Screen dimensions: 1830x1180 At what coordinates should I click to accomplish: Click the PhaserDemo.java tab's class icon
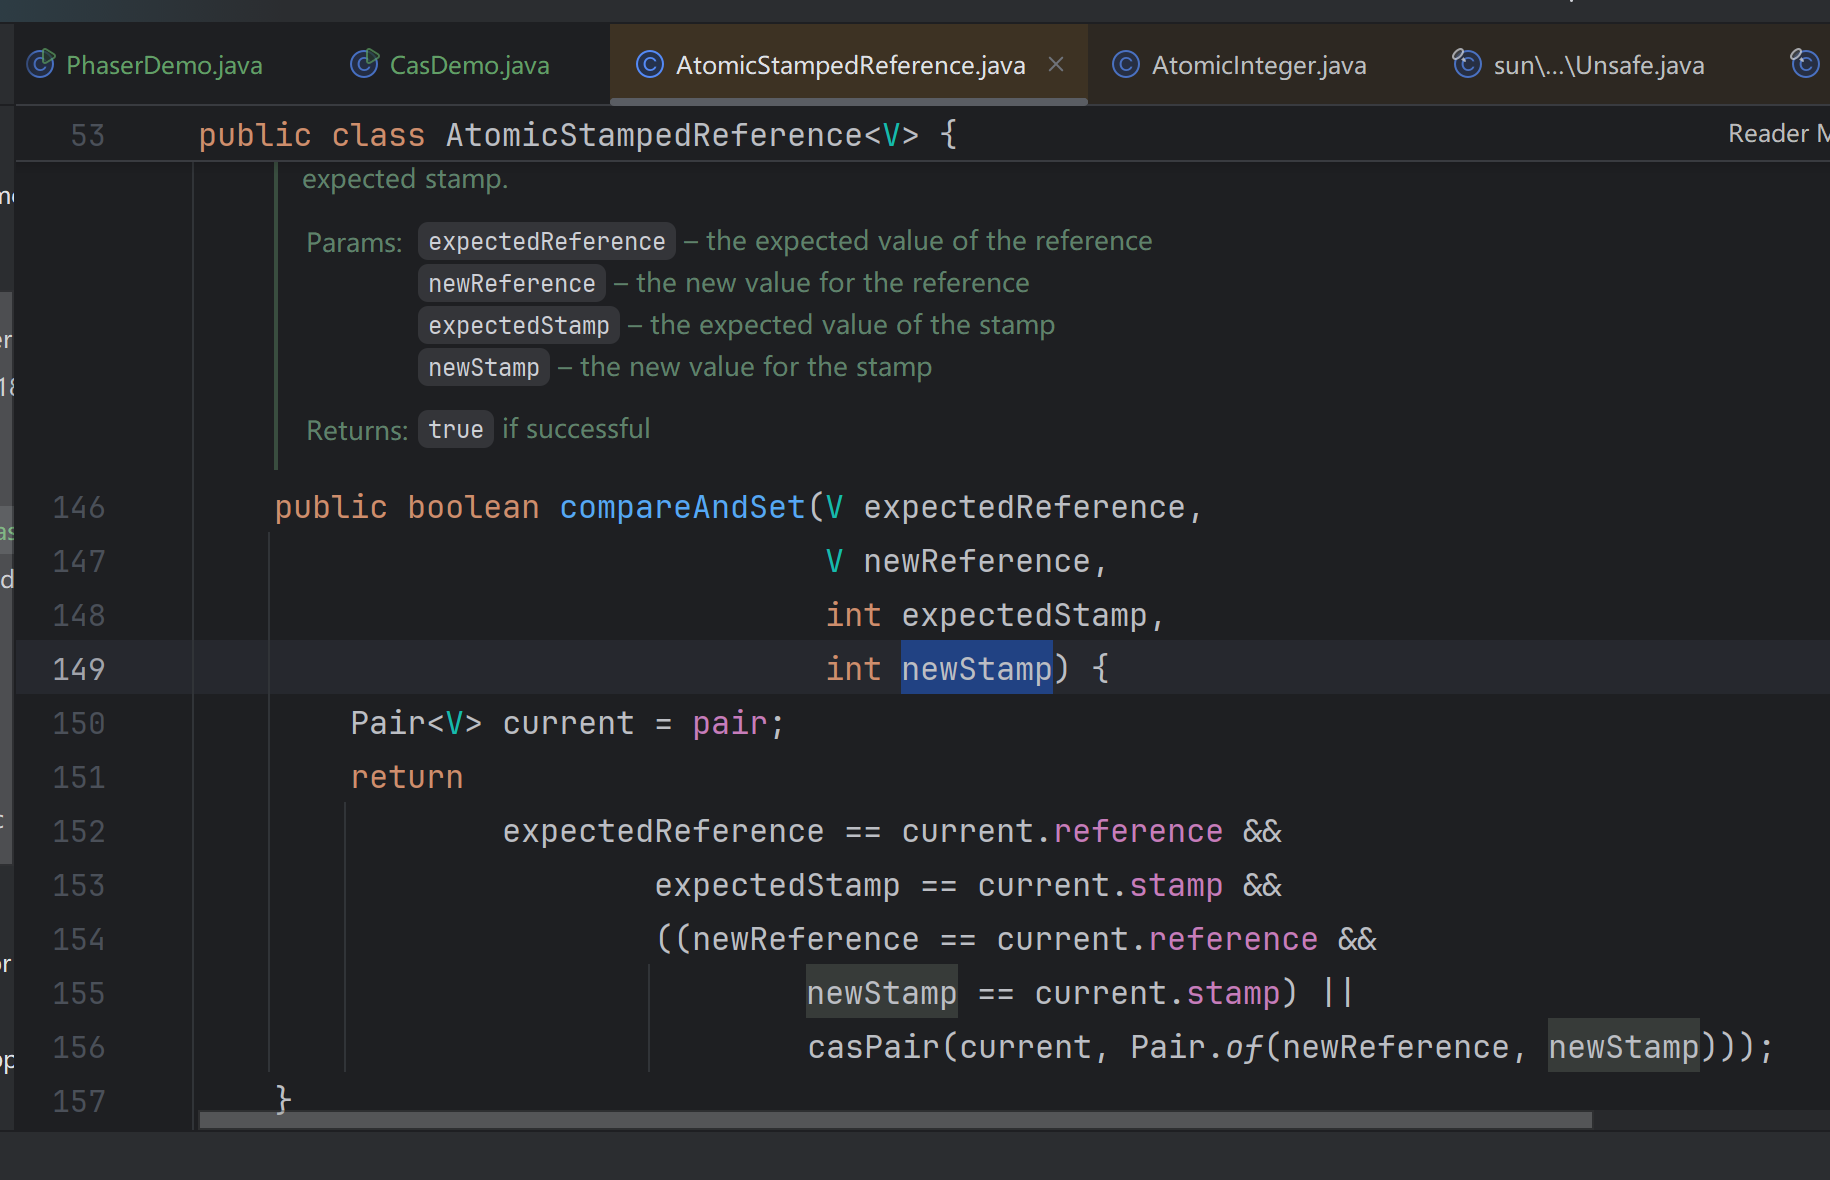pos(41,65)
